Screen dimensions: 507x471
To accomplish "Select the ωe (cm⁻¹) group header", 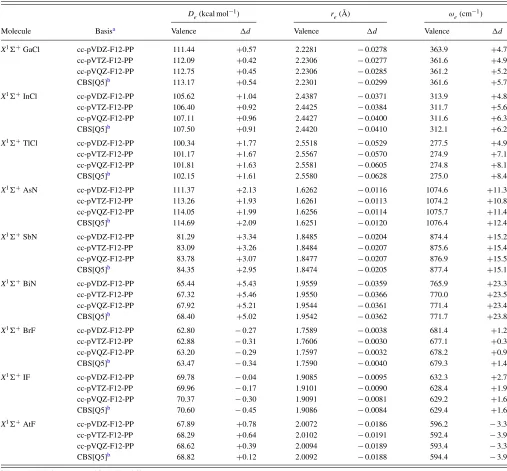I will (x=465, y=14).
